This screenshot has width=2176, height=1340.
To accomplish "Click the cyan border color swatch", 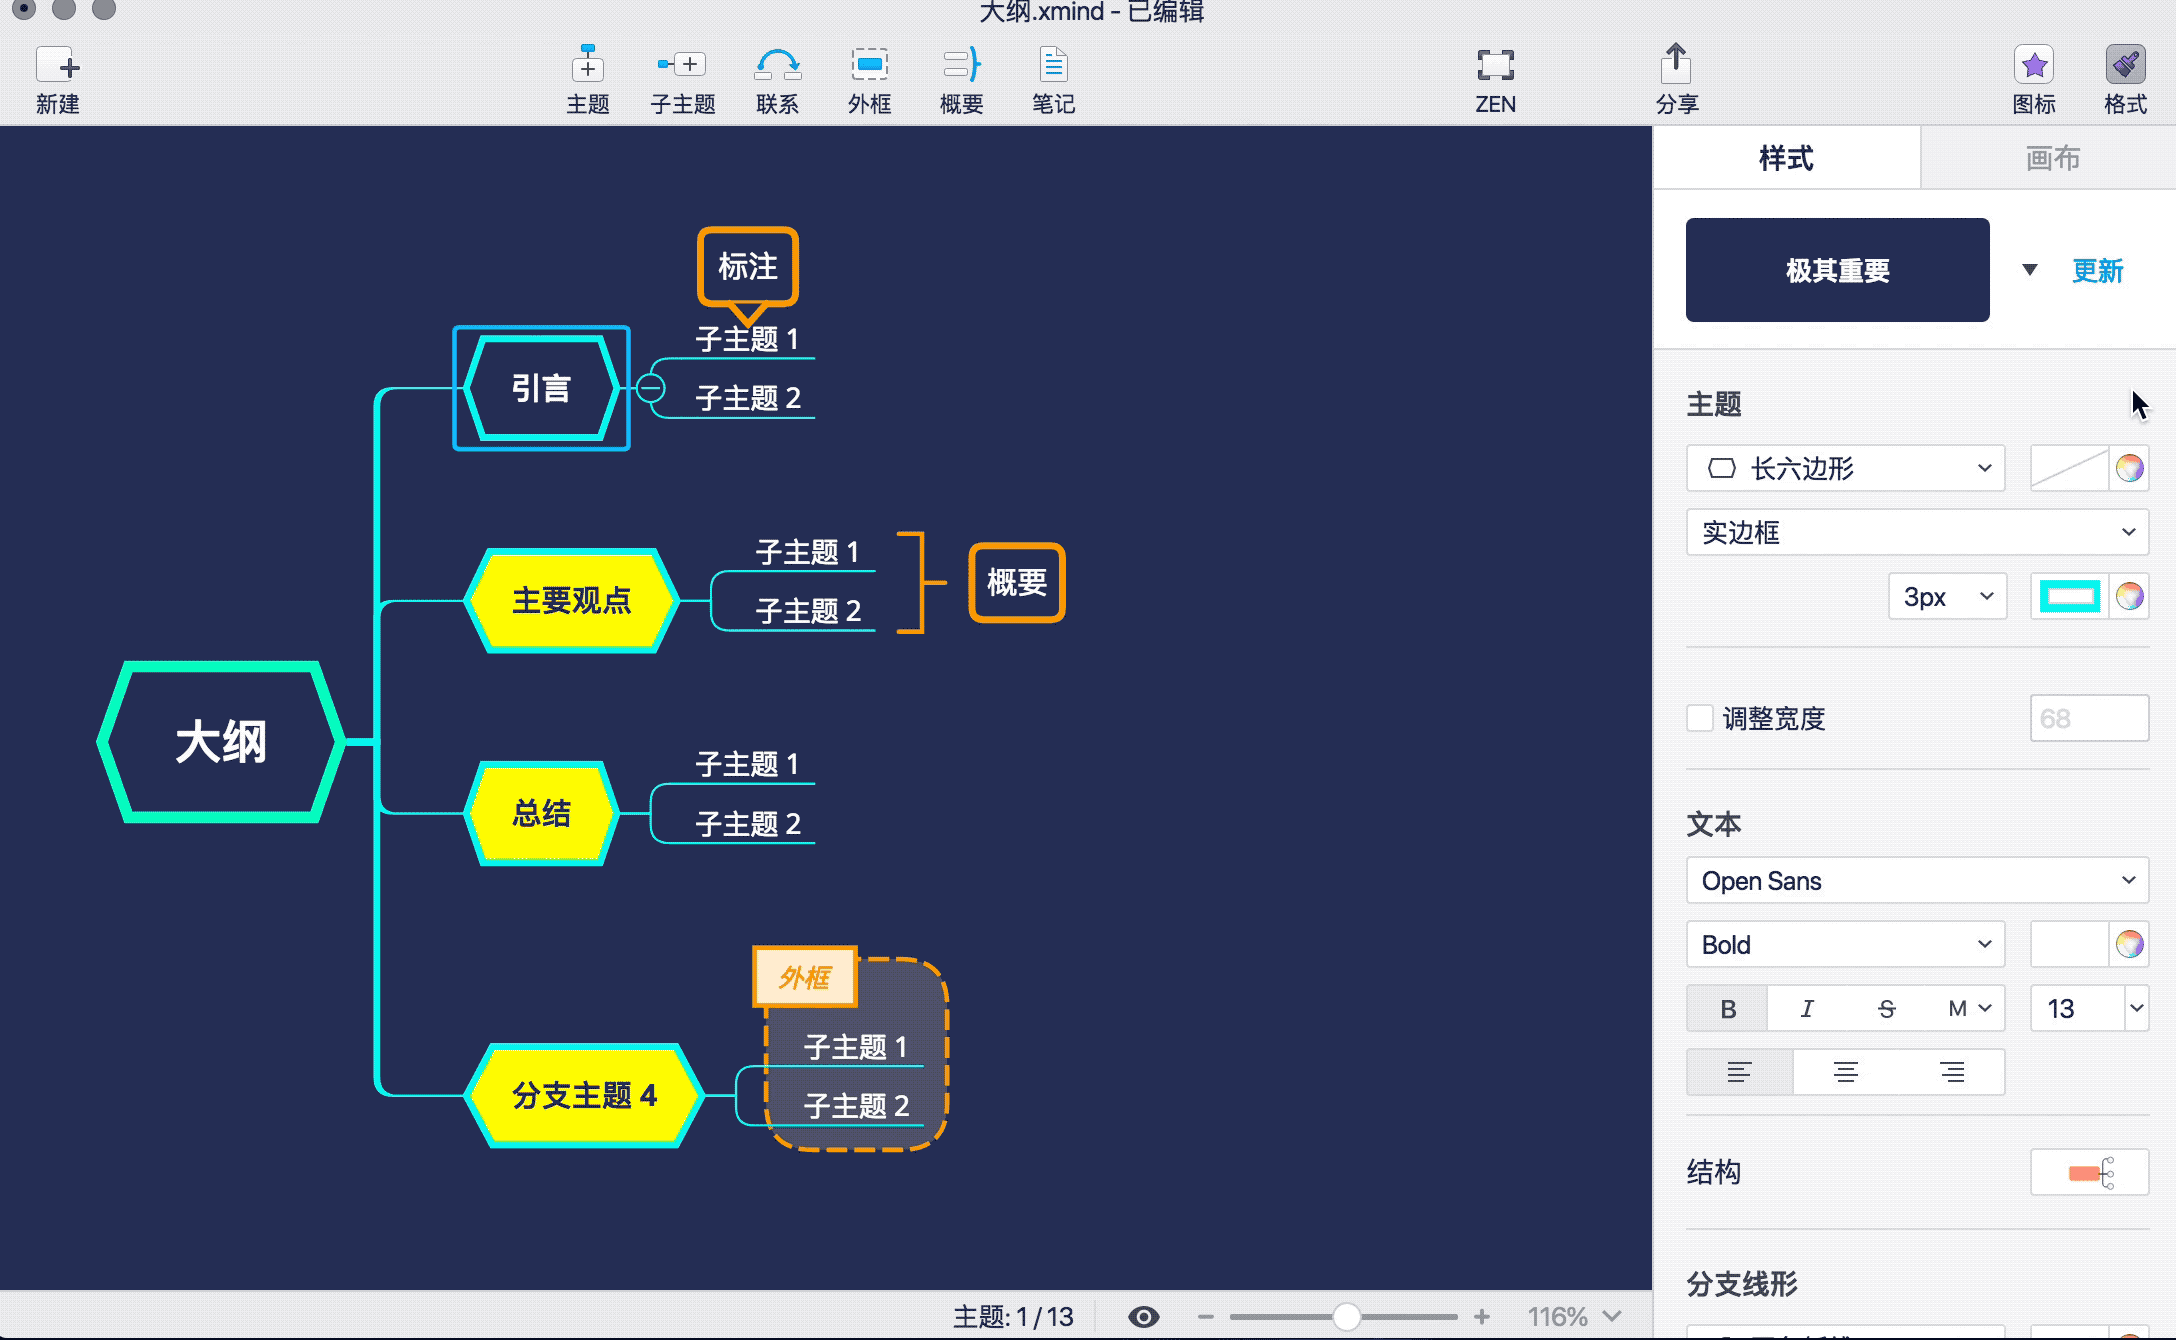I will [x=2069, y=597].
